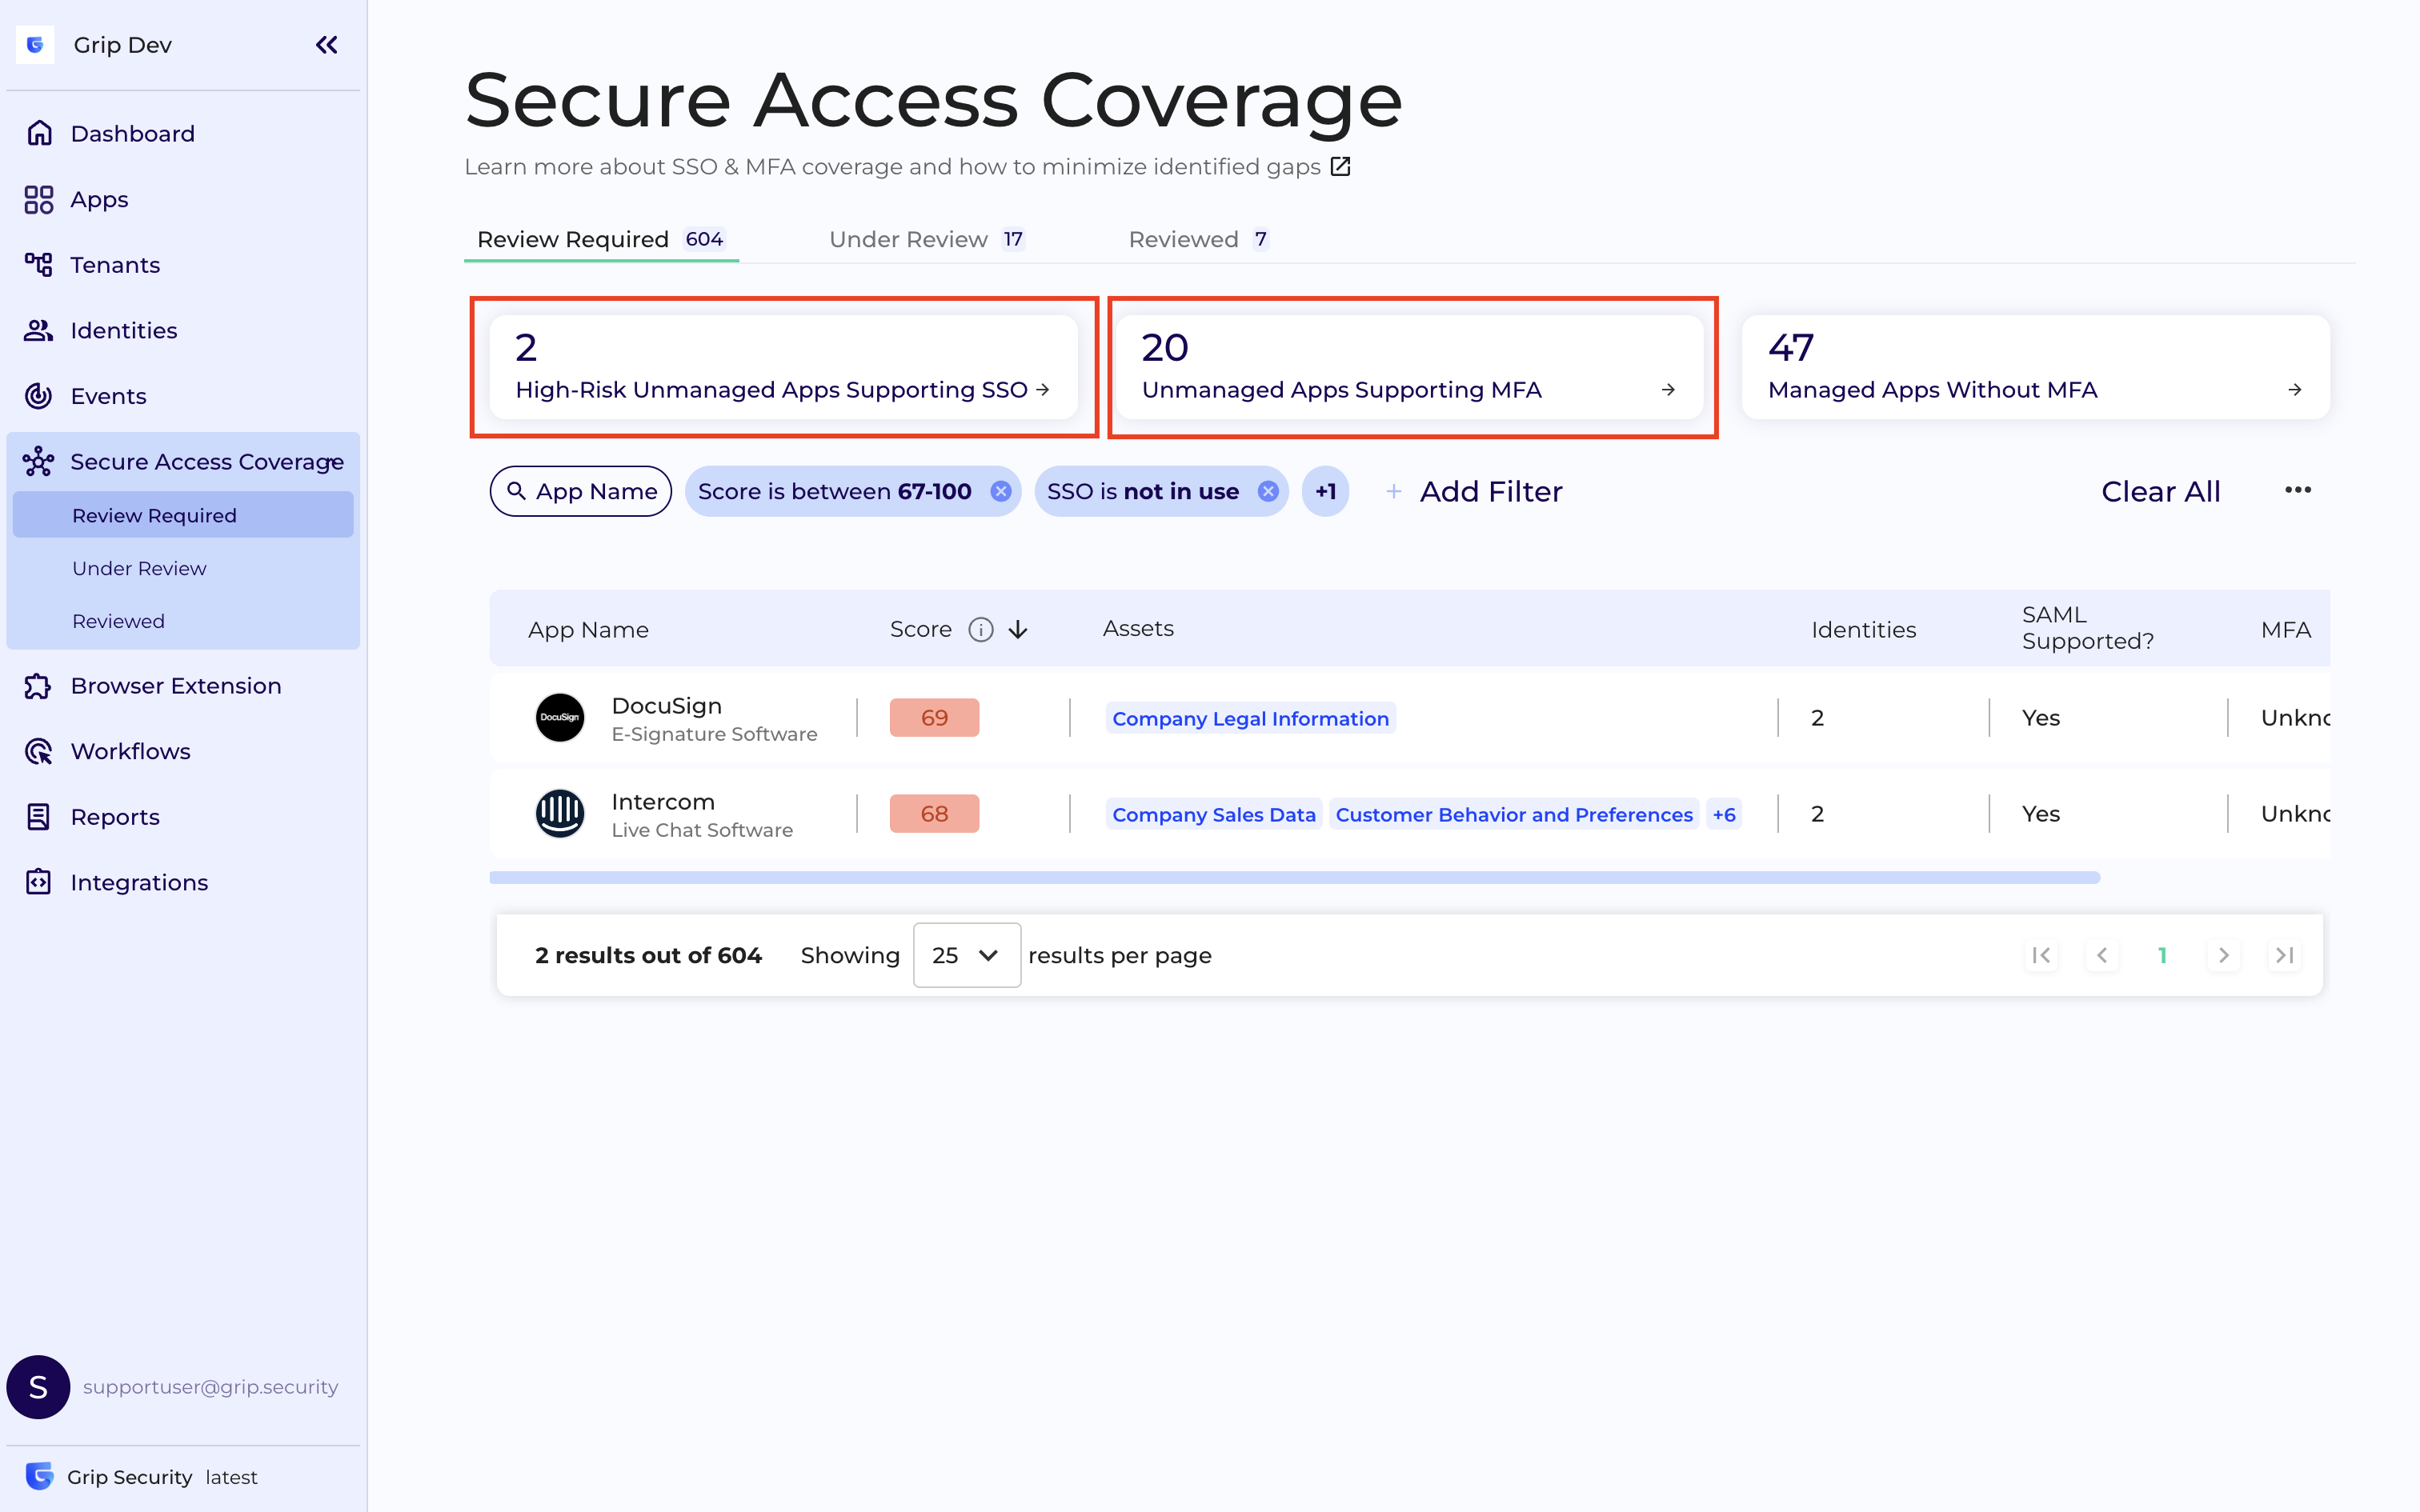2420x1512 pixels.
Task: Open the Dashboard page
Action: [131, 133]
